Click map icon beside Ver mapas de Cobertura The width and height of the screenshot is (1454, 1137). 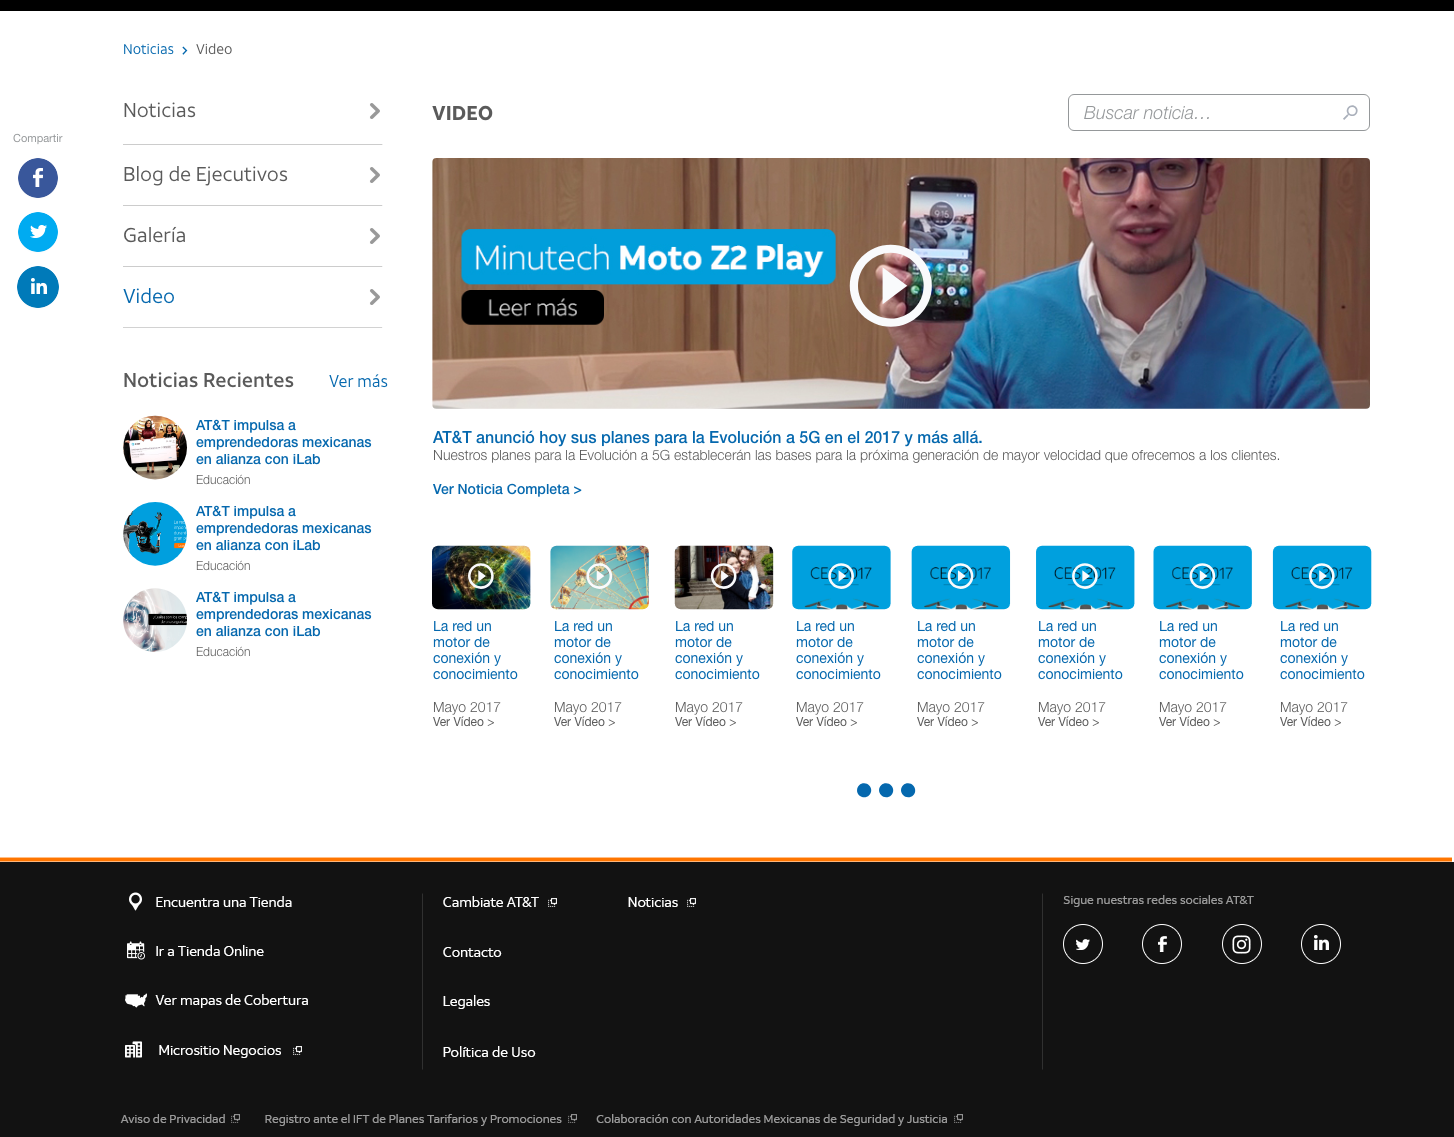point(135,1000)
